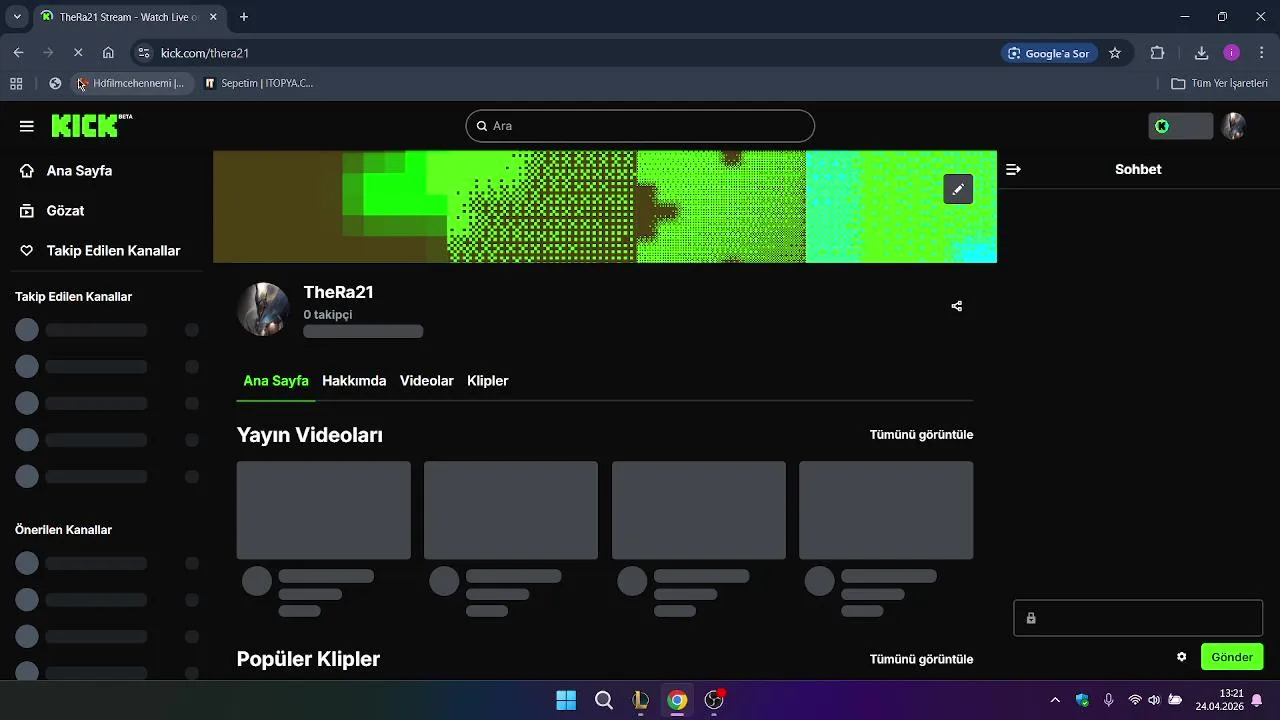Click the OBS Studio taskbar icon
This screenshot has width=1280, height=720.
[x=714, y=700]
